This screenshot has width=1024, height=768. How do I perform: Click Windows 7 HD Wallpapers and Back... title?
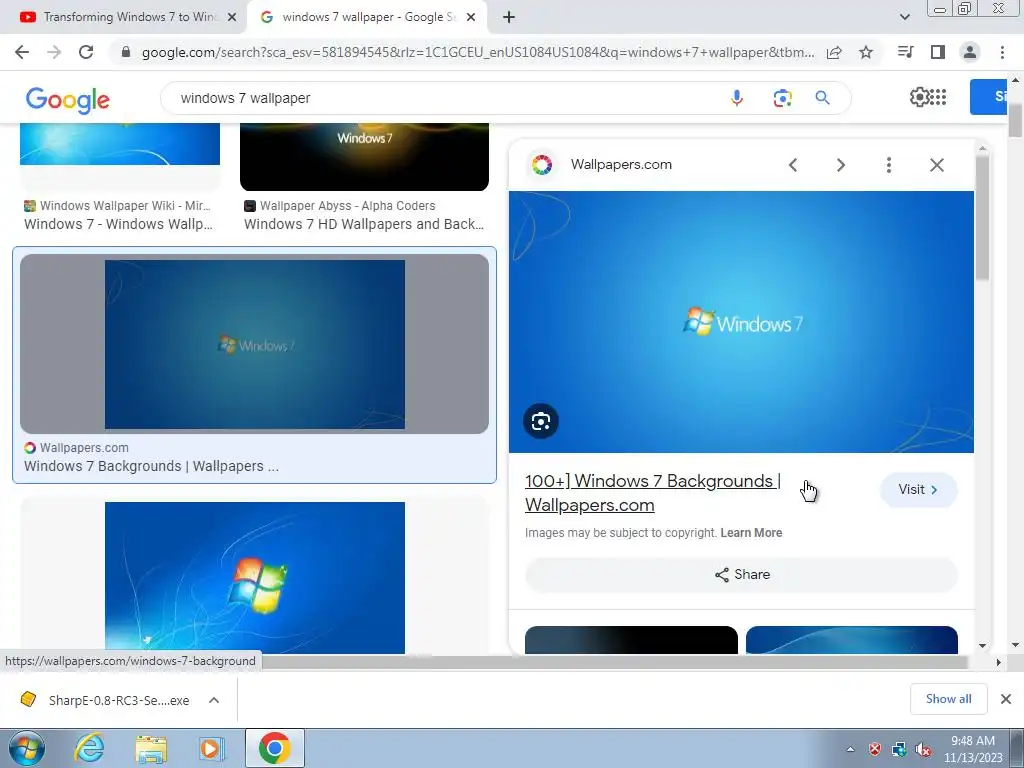click(x=364, y=224)
